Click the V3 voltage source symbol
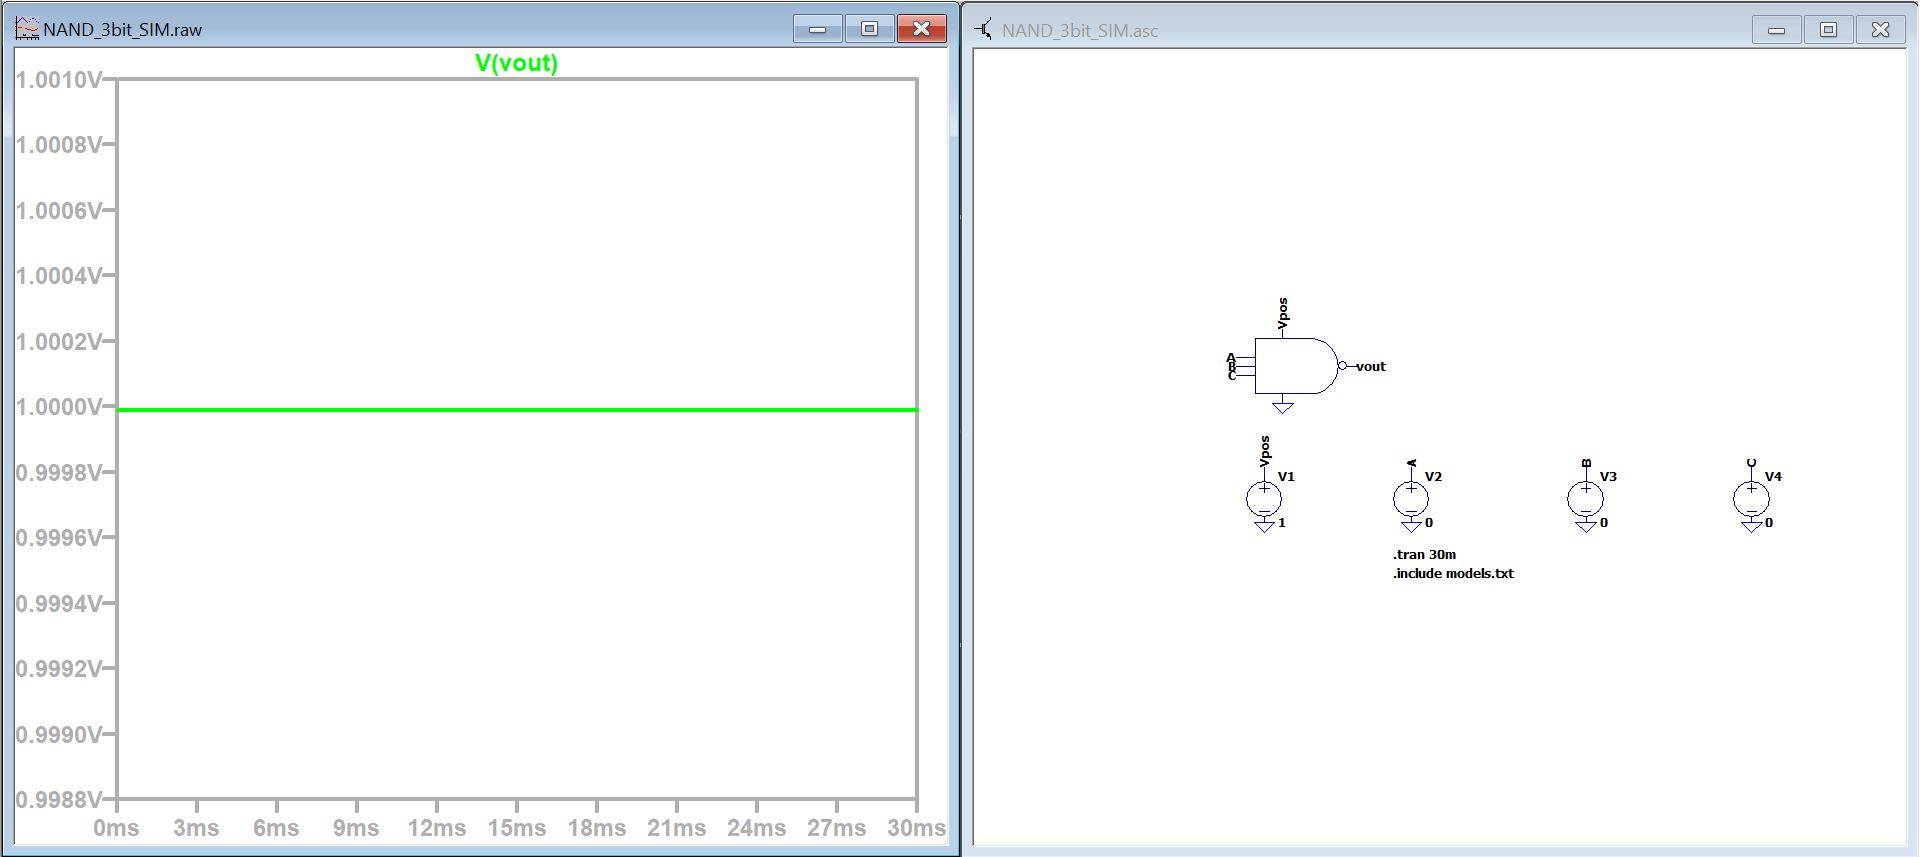The height and width of the screenshot is (857, 1920). coord(1586,498)
